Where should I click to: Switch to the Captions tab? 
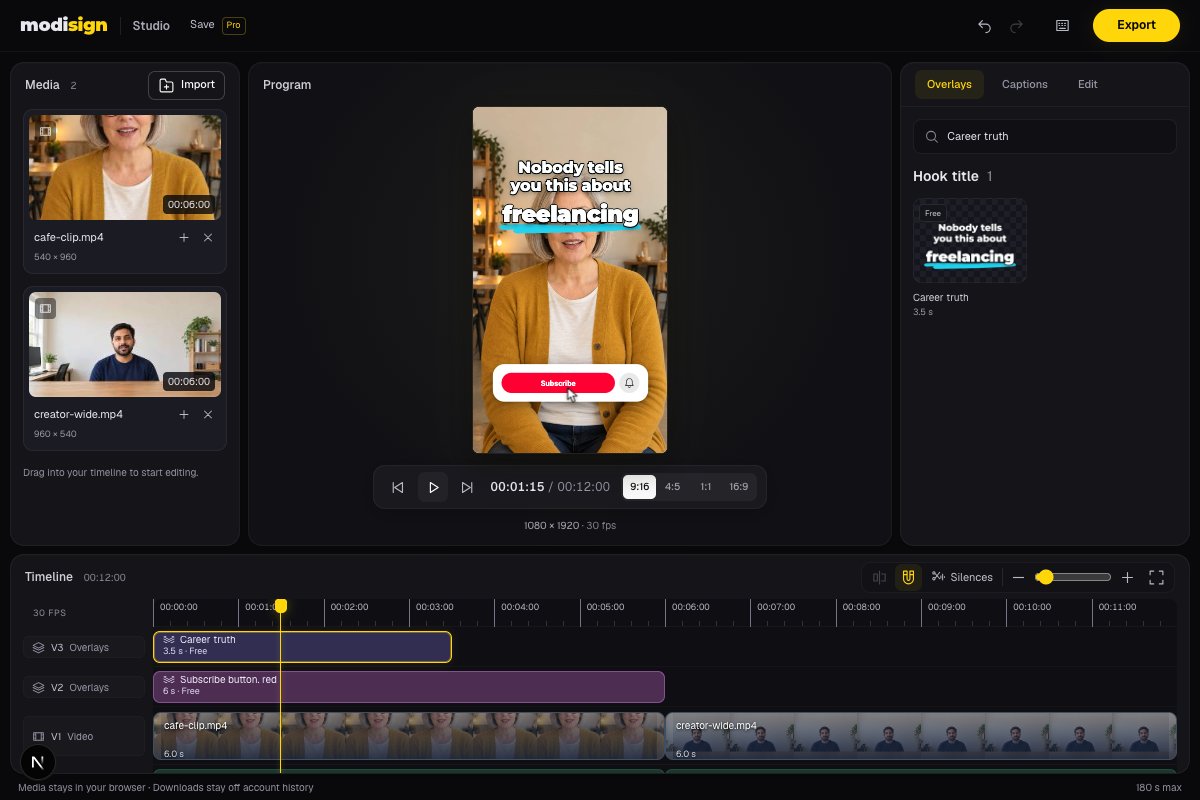1025,85
